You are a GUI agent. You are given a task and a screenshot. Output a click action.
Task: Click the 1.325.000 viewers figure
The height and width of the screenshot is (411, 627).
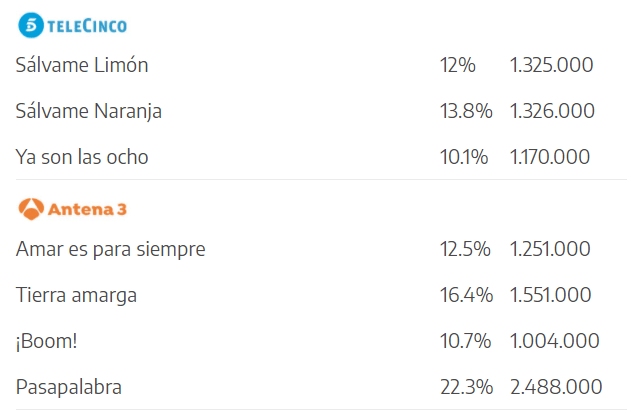(x=551, y=65)
